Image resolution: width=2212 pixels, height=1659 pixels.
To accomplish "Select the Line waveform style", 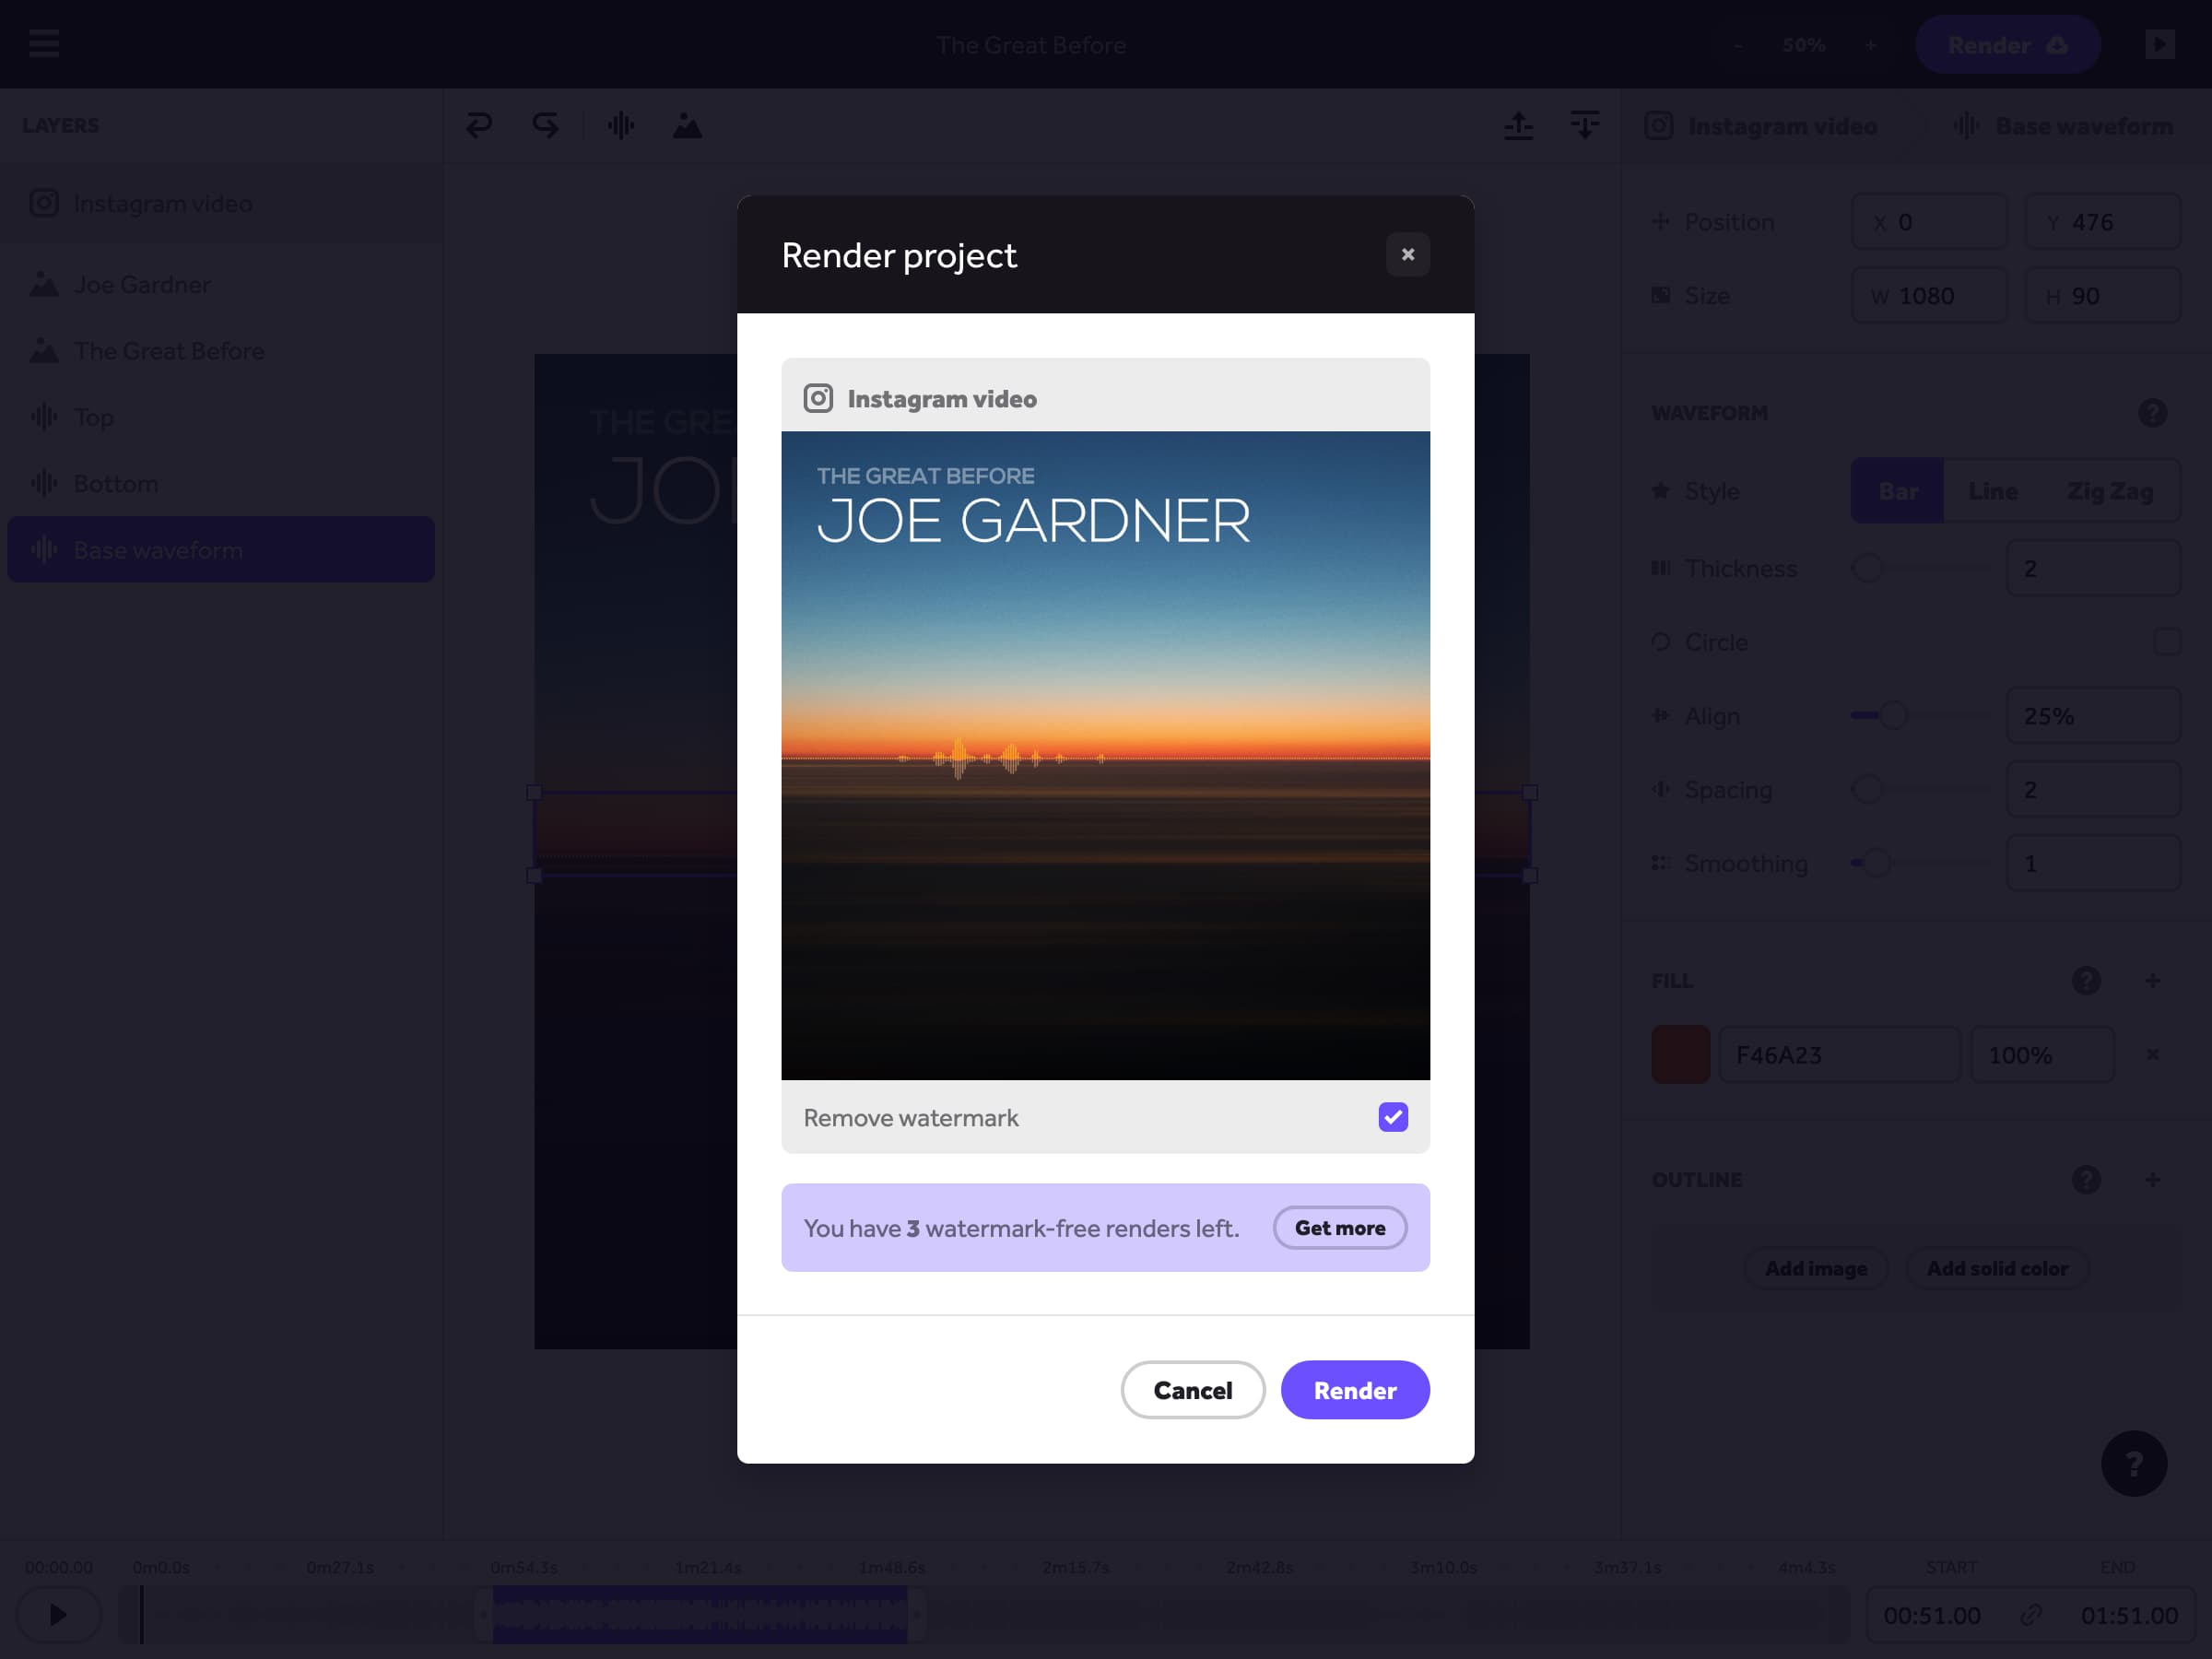I will click(x=1992, y=491).
